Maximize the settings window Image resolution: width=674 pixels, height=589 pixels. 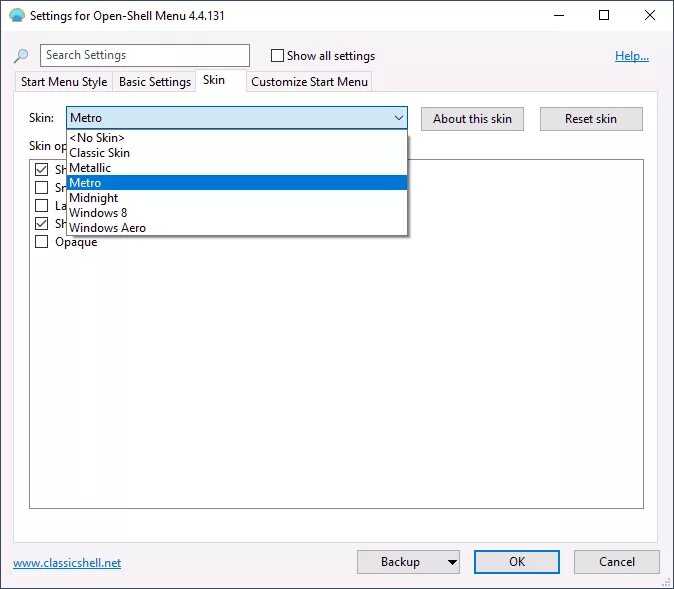604,15
